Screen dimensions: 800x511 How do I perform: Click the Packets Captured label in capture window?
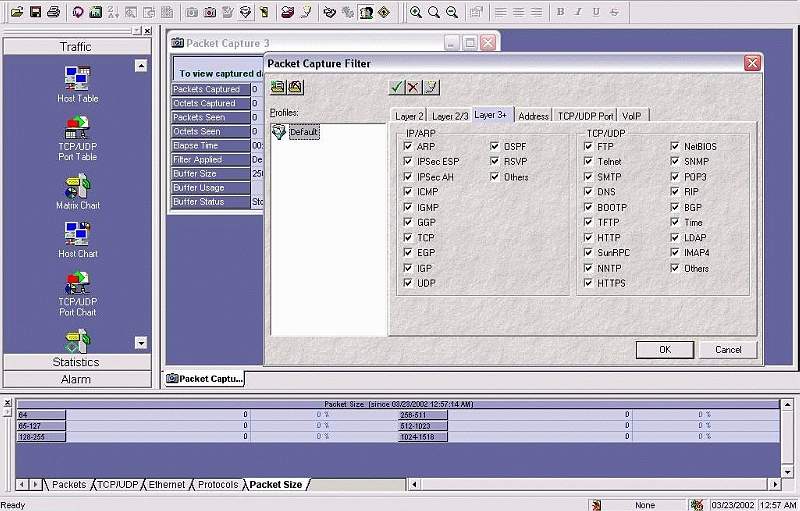pos(211,89)
